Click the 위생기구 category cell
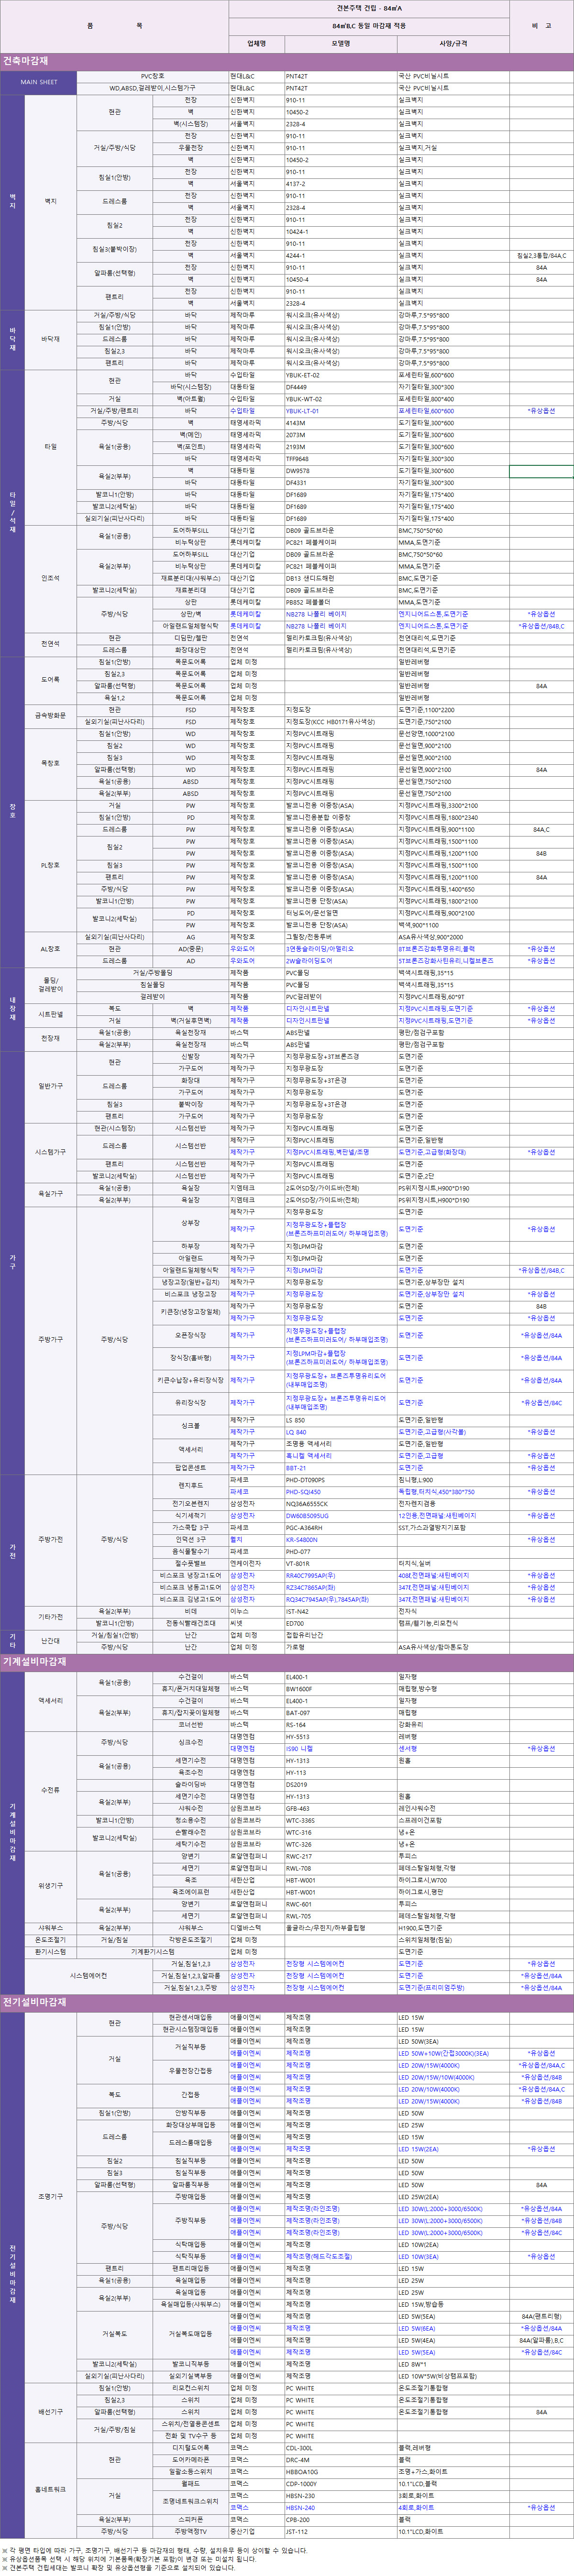 [x=51, y=1886]
